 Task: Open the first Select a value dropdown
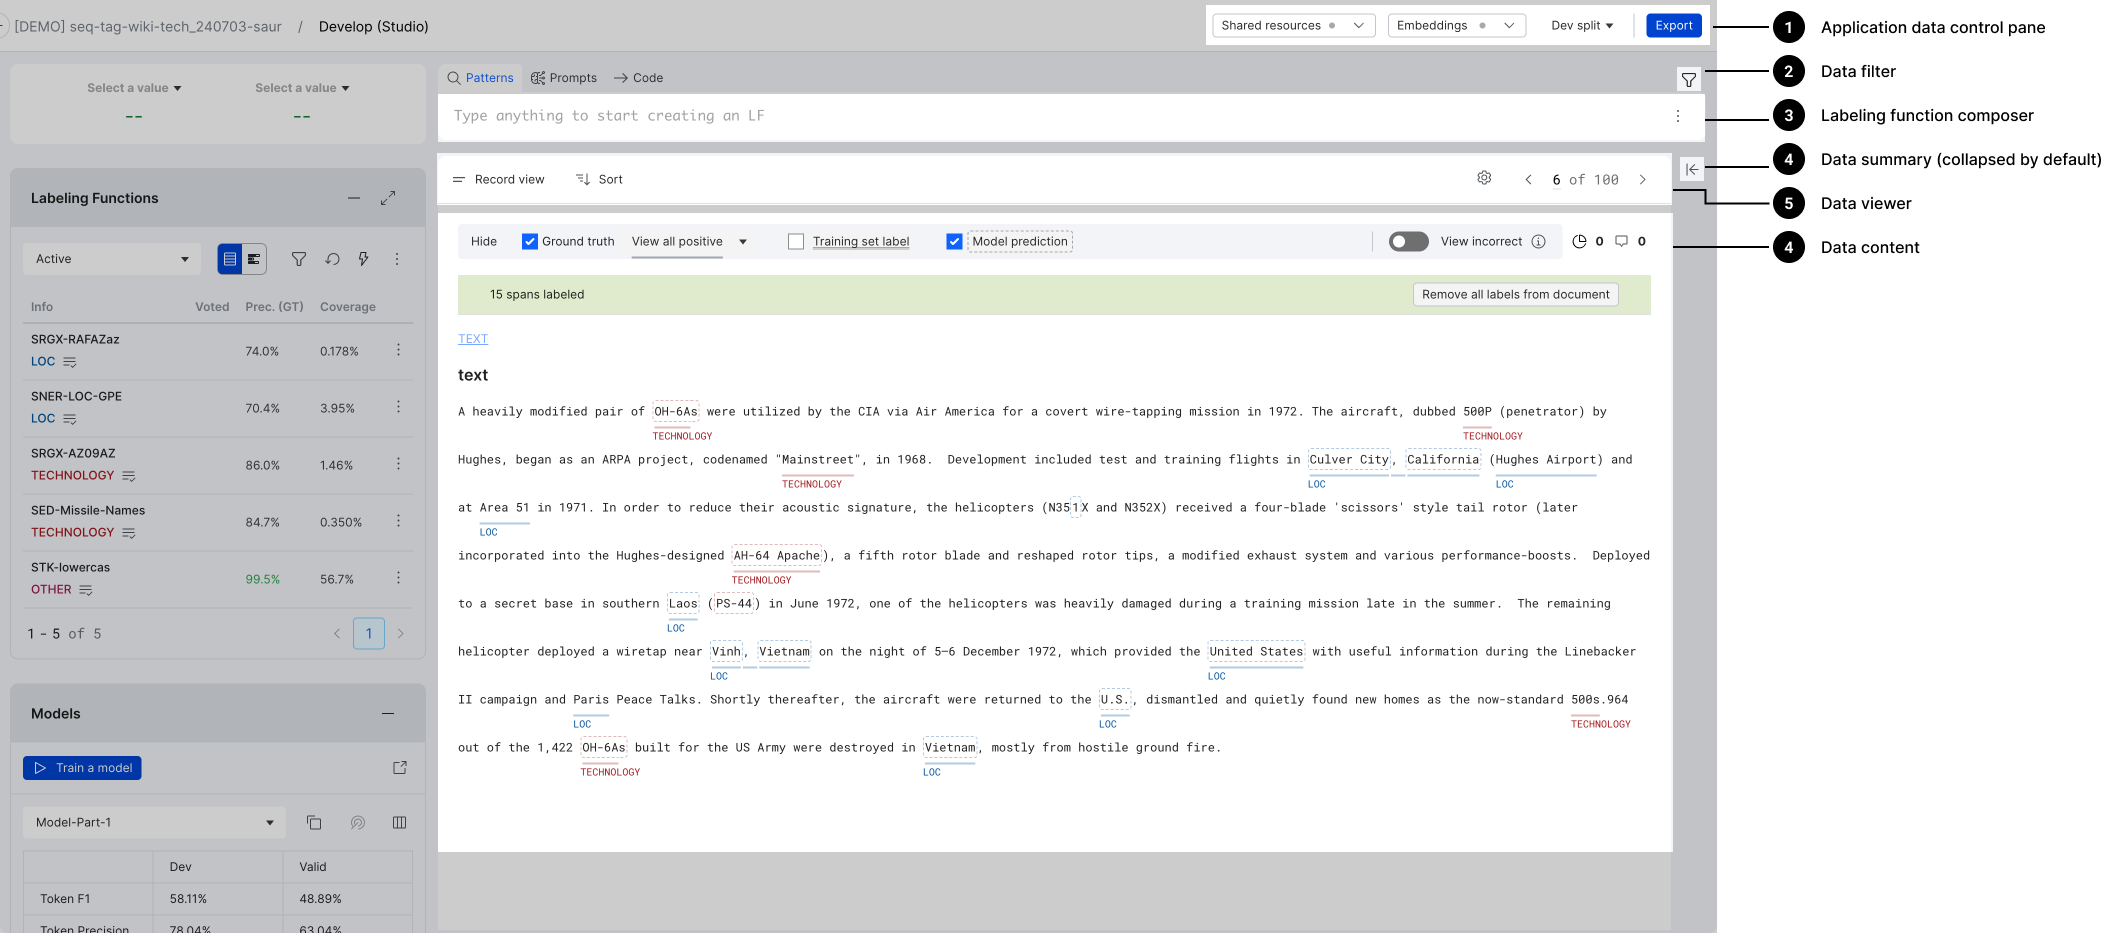pyautogui.click(x=134, y=88)
